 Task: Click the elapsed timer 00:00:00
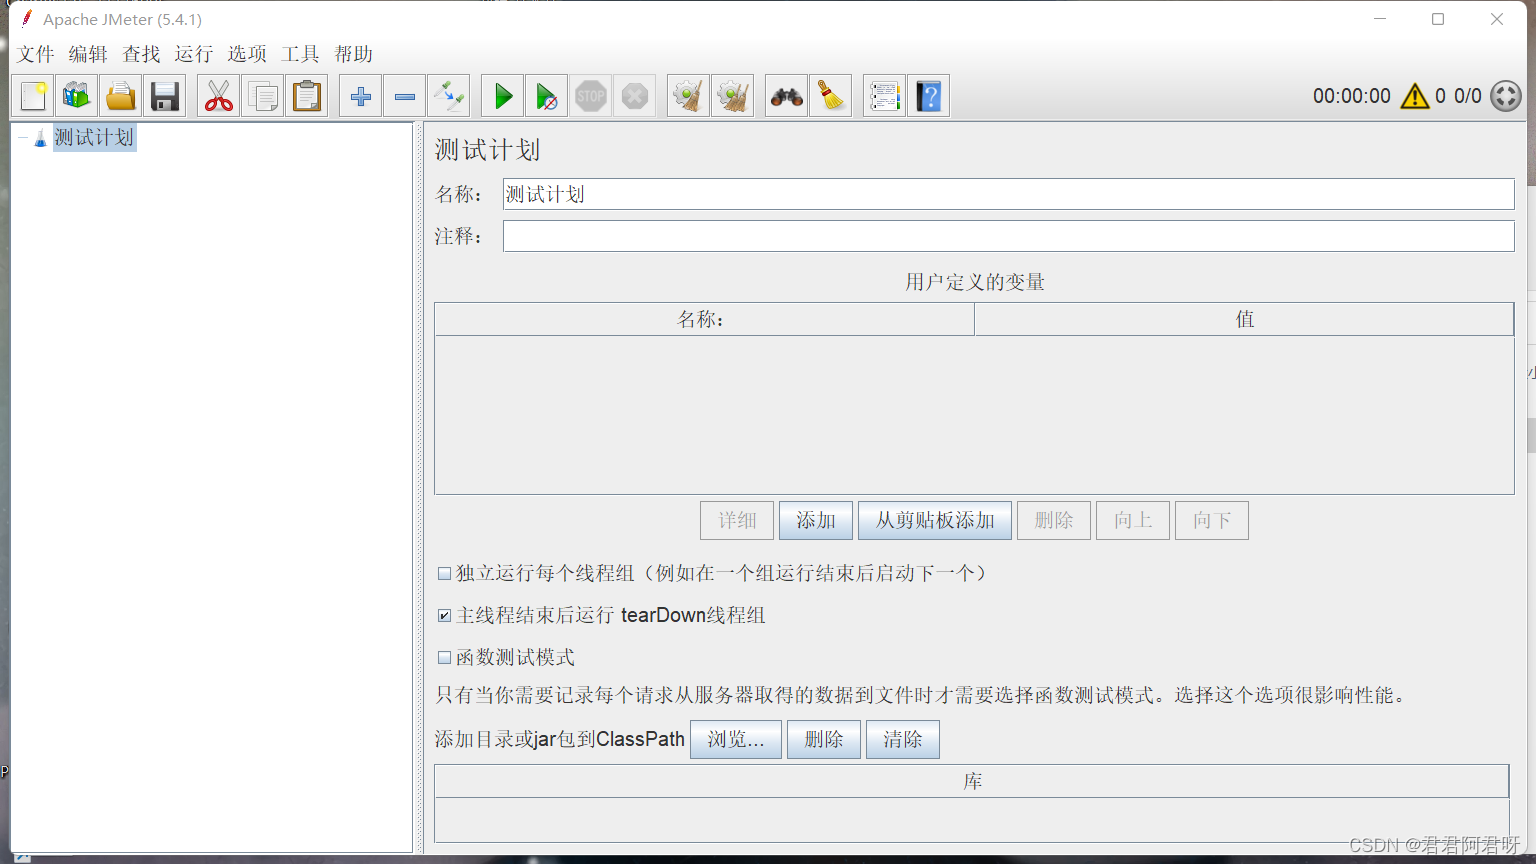pos(1352,96)
